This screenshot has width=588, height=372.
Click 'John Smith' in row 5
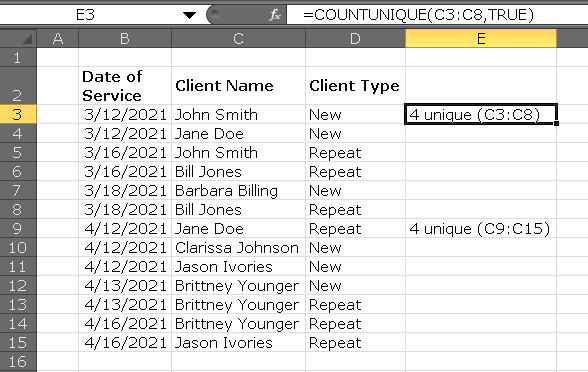[238, 153]
